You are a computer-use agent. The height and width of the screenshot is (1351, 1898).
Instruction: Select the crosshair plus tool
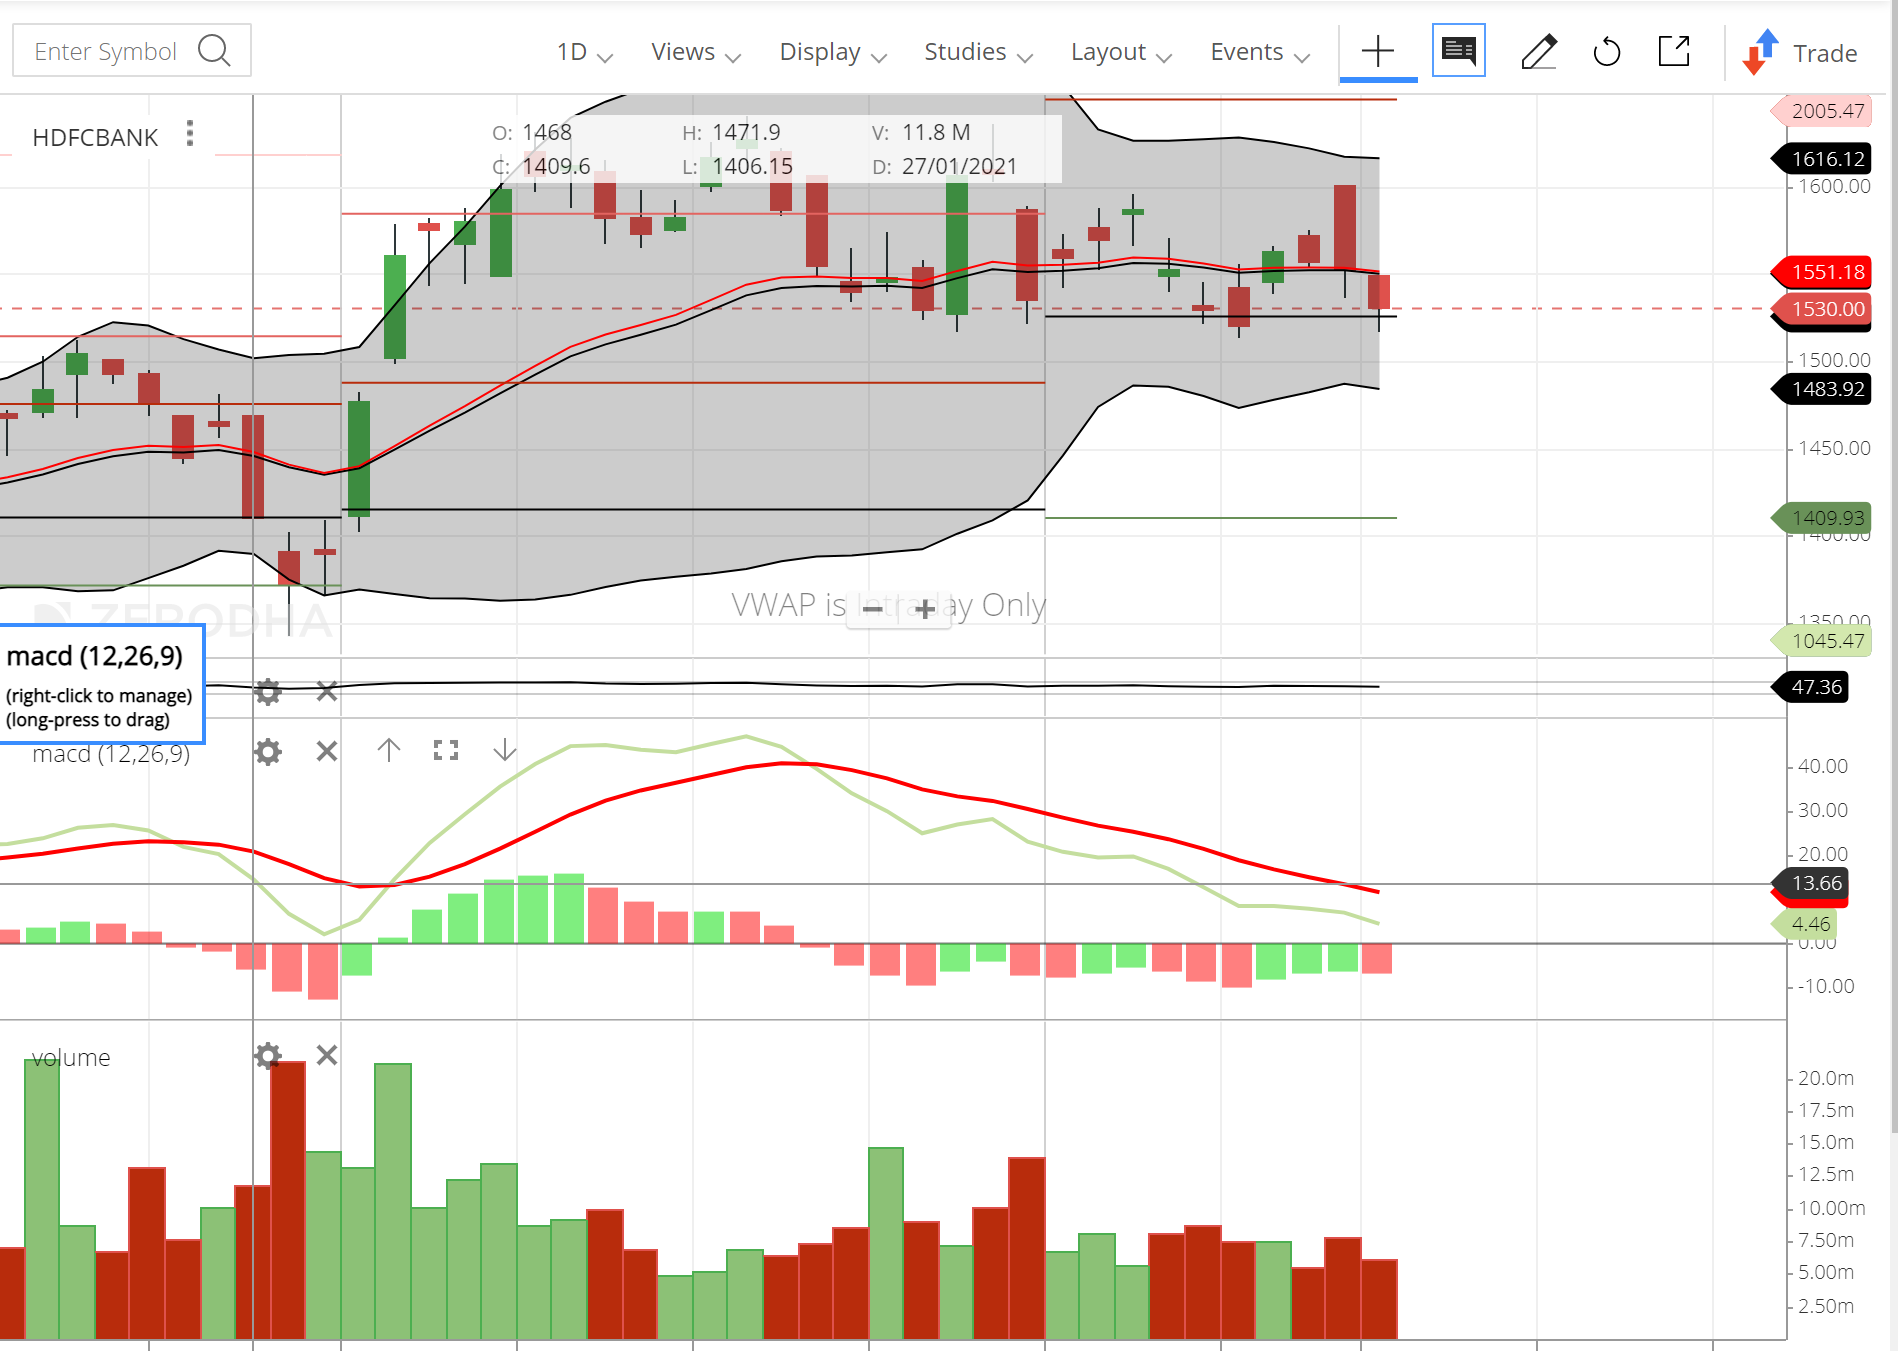[1378, 51]
